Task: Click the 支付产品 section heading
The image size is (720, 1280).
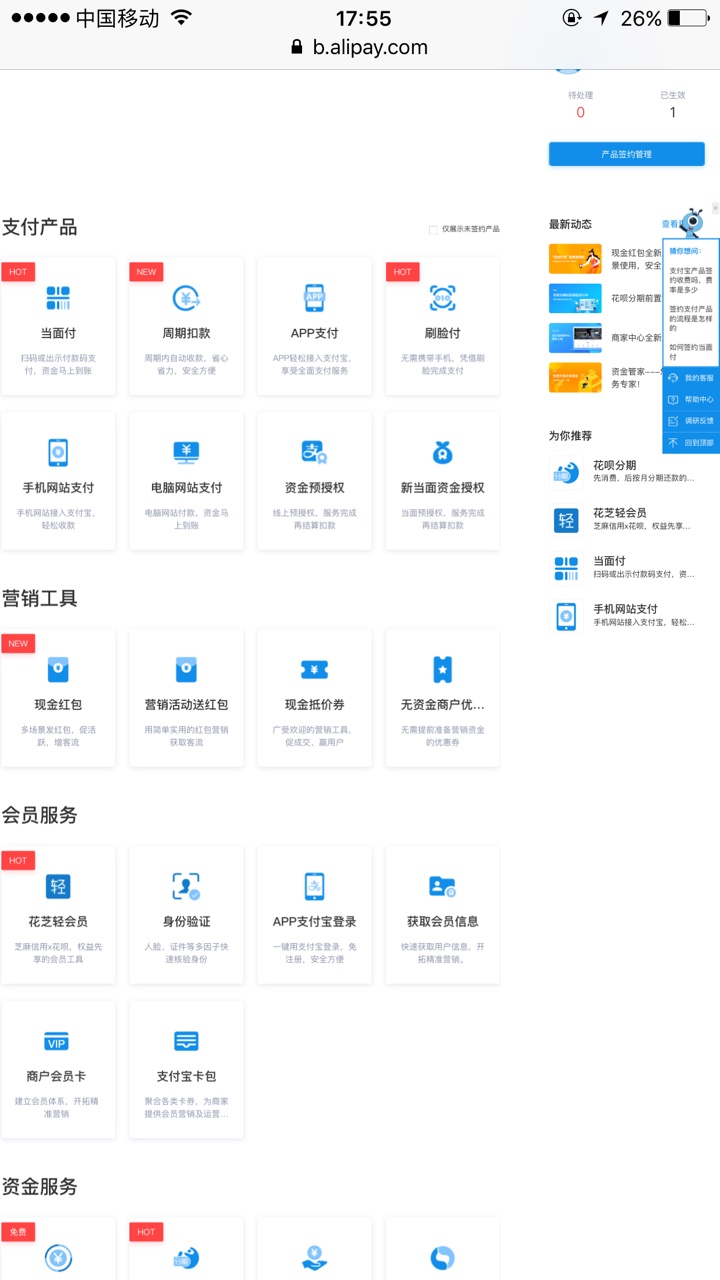Action: click(x=39, y=227)
